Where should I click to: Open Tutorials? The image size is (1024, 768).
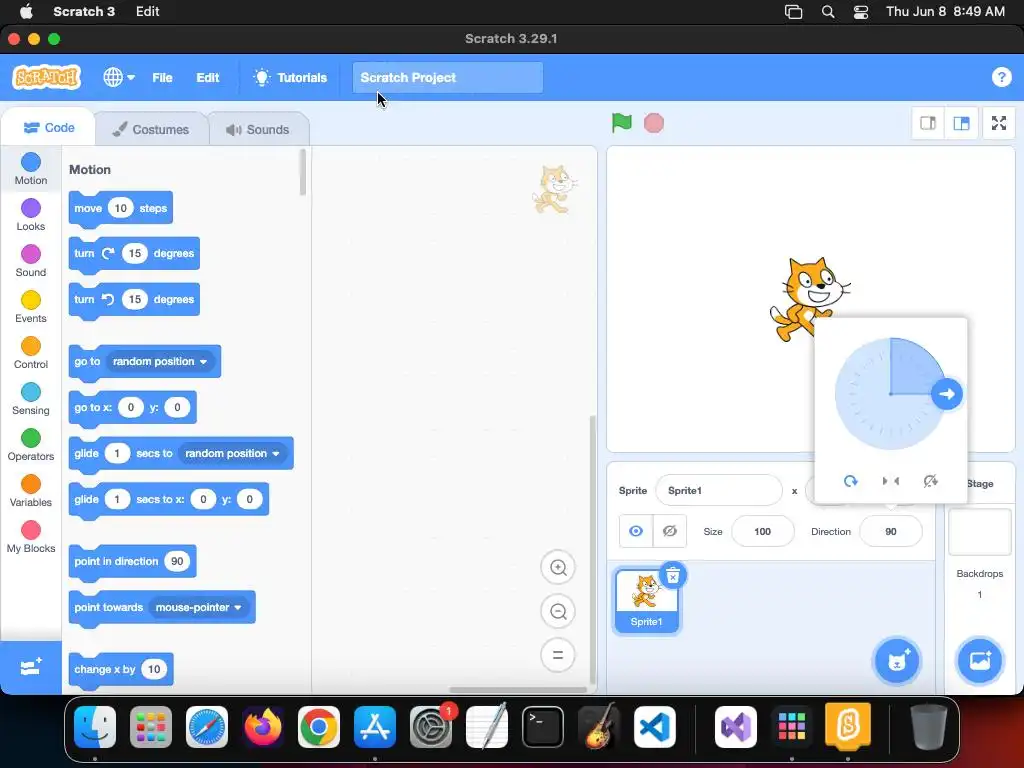click(x=290, y=77)
